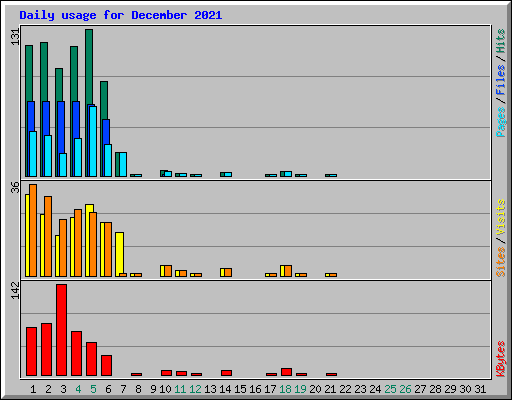Click day 25 label on the x-axis
Screen dimensions: 512x400
pos(390,389)
